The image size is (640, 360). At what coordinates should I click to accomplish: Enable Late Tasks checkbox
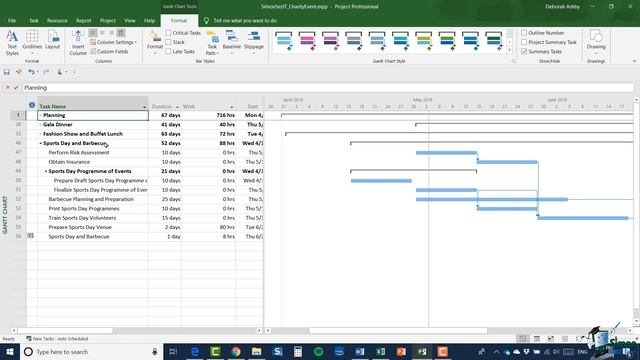click(x=168, y=51)
